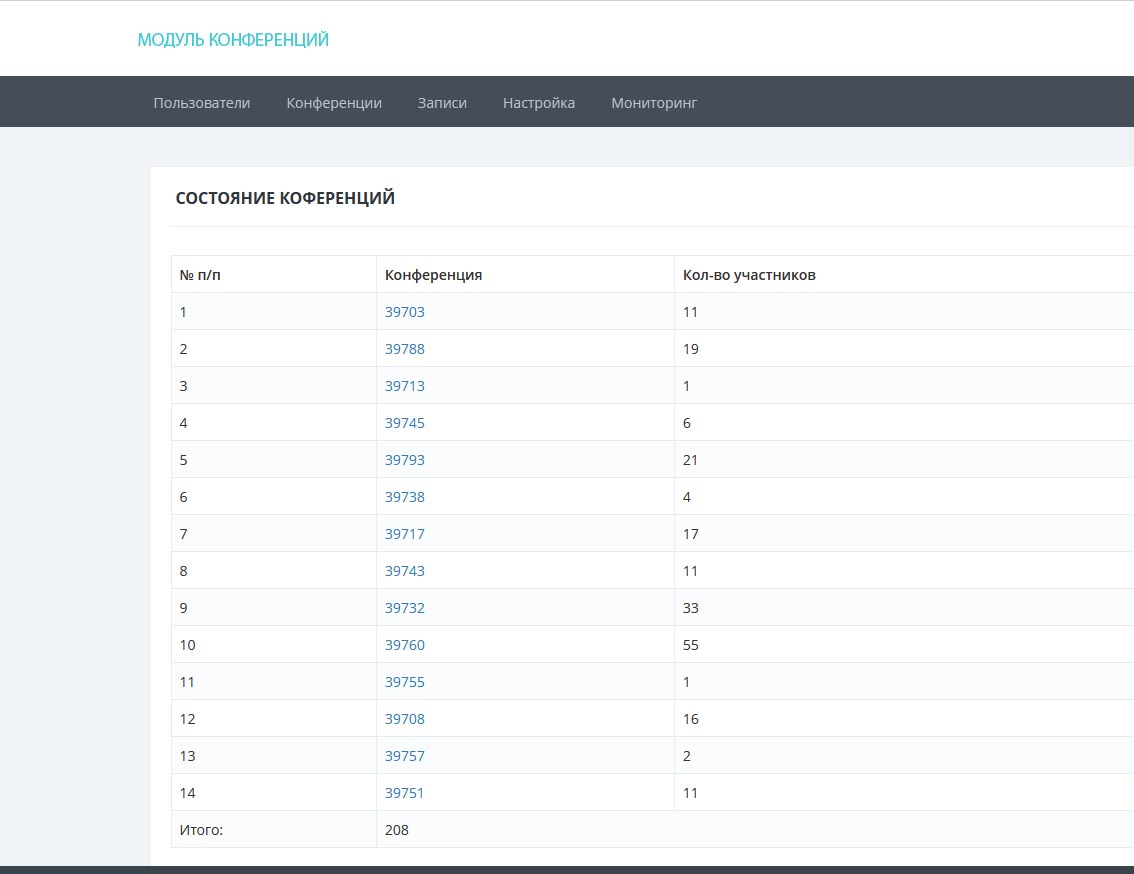
Task: Click participant count 21 for 39793
Action: [690, 459]
